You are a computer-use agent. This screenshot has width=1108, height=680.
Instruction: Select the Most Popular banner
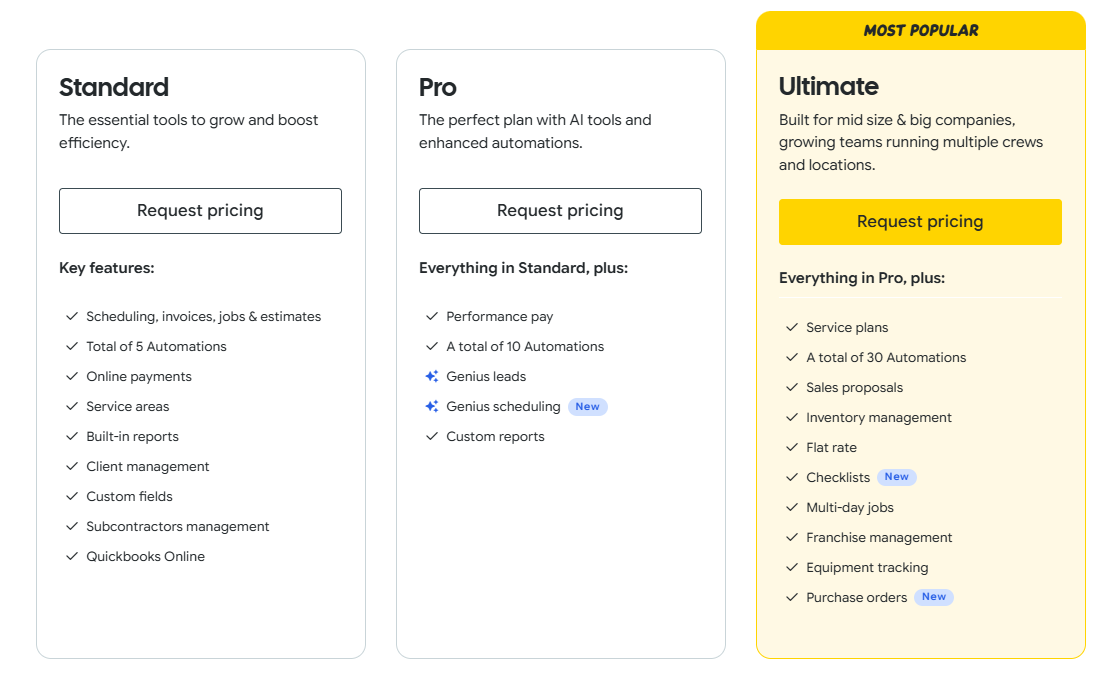(921, 30)
